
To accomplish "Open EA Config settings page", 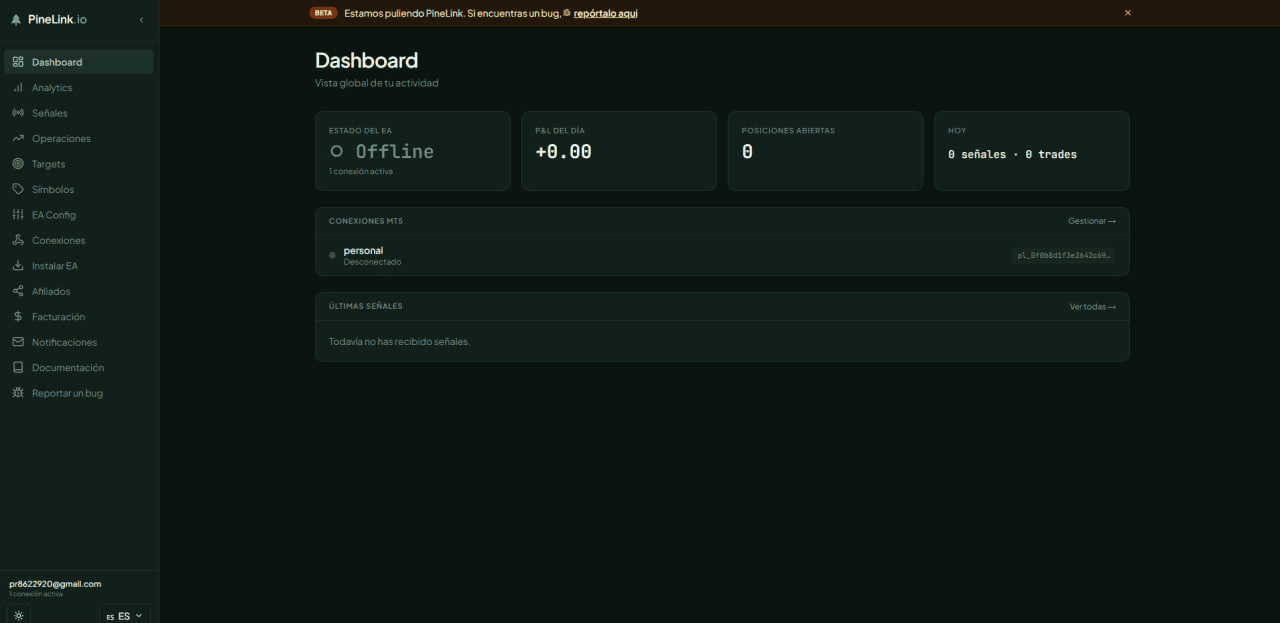I will point(79,215).
